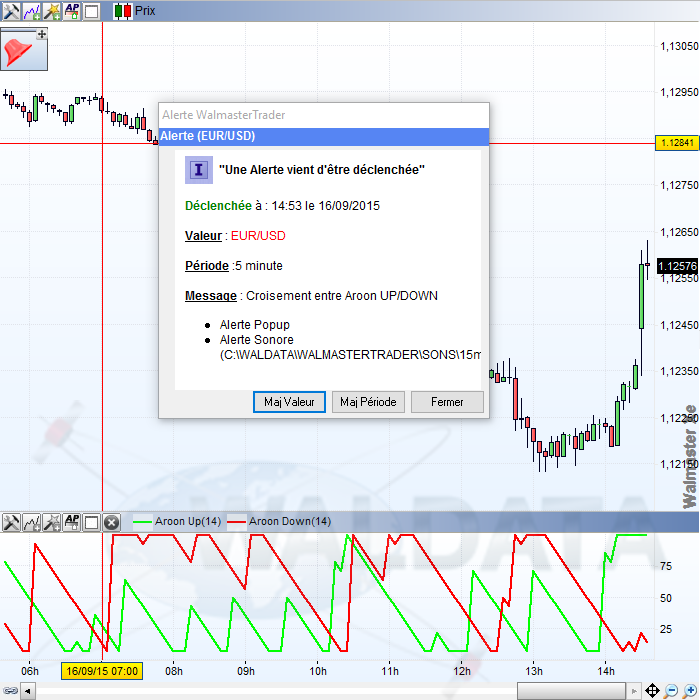Click the AP alert icon in price toolbar
Image resolution: width=700 pixels, height=700 pixels.
point(72,11)
